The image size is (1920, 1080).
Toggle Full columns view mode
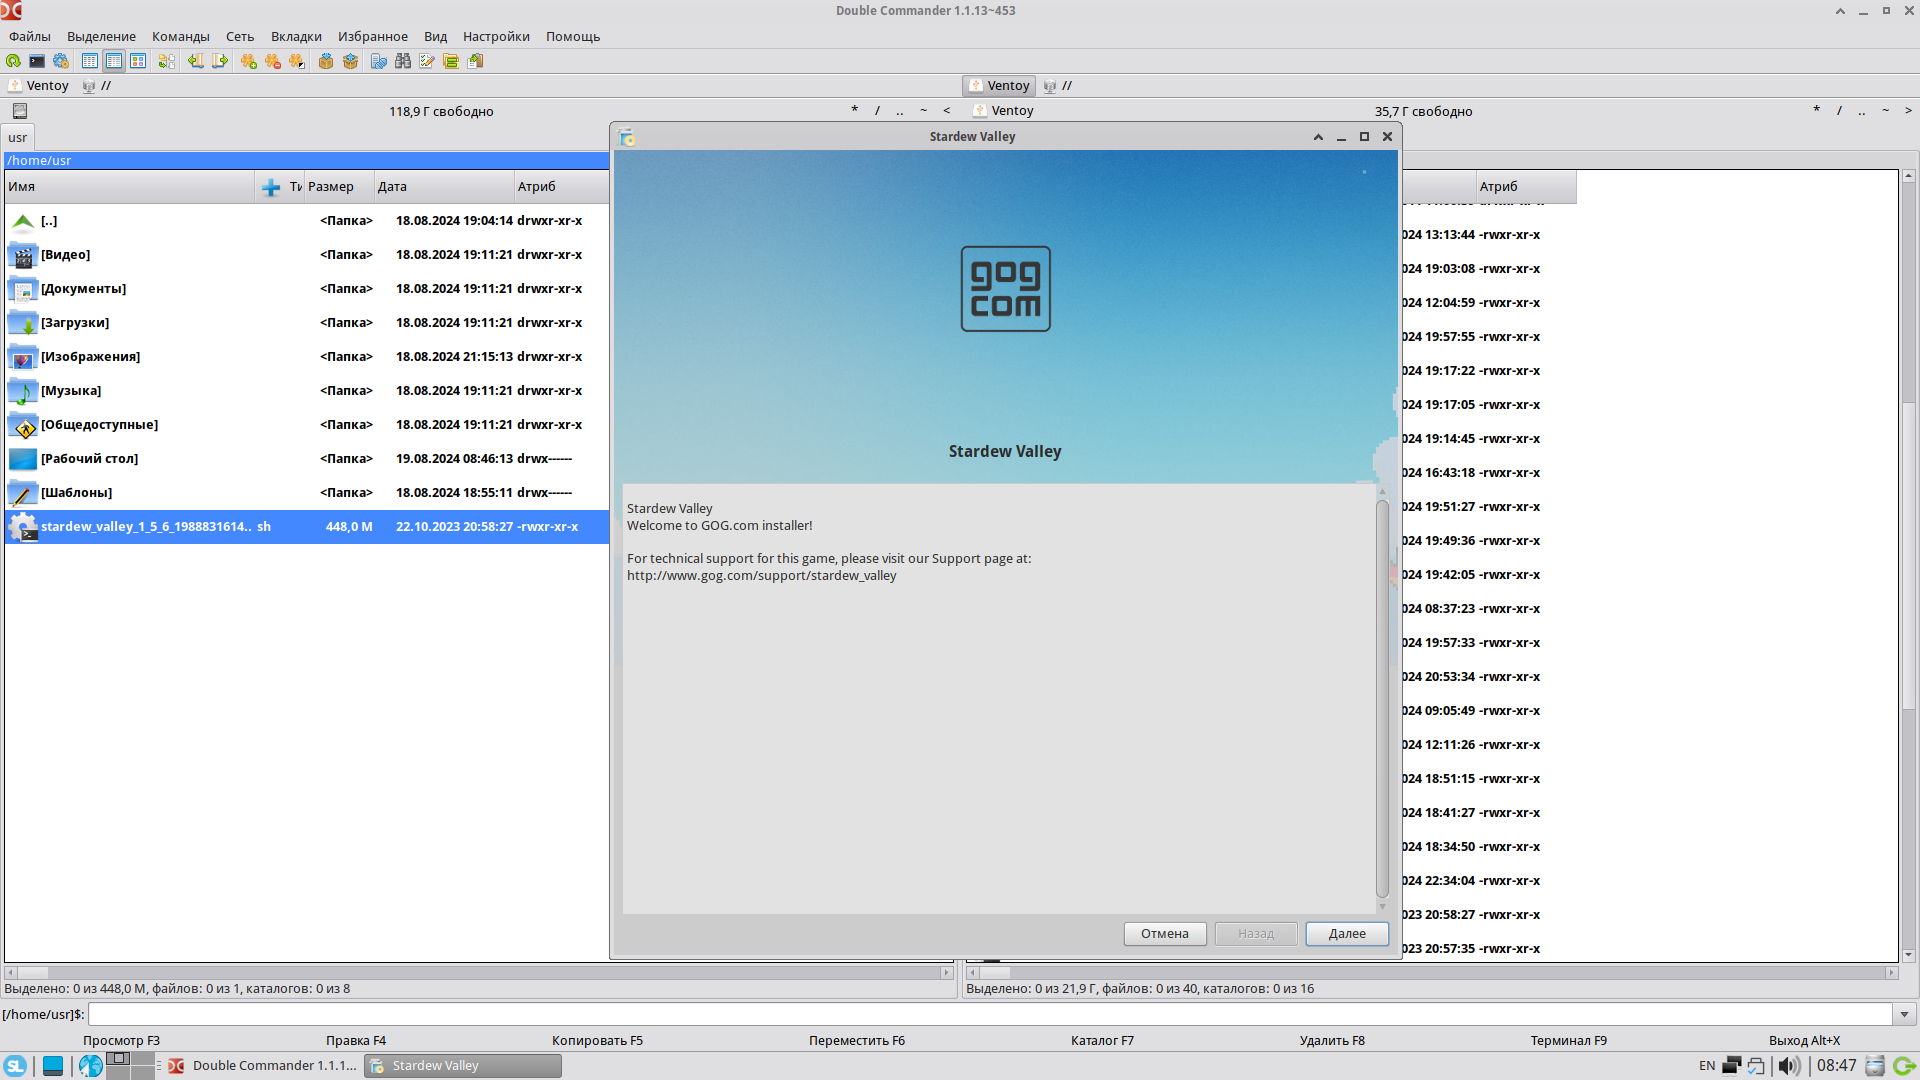point(114,61)
